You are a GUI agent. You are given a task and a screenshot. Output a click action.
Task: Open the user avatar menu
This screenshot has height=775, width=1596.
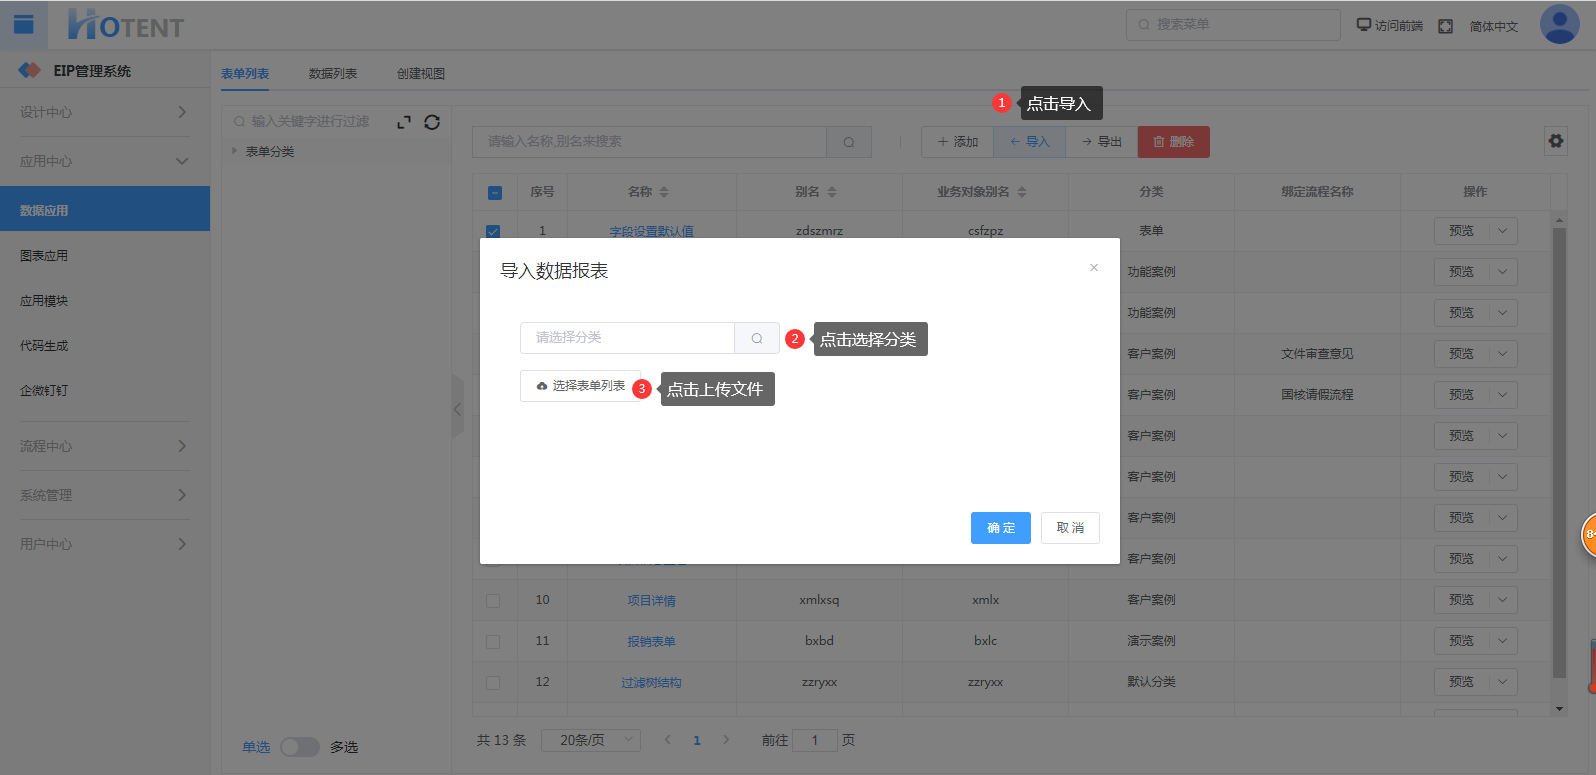tap(1559, 25)
